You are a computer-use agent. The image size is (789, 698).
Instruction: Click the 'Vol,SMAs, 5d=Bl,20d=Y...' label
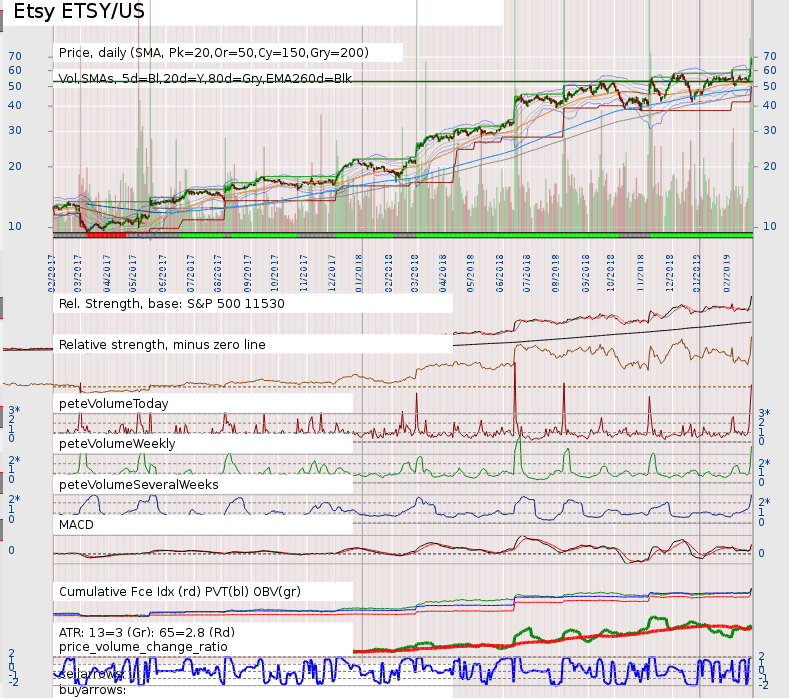[x=205, y=79]
